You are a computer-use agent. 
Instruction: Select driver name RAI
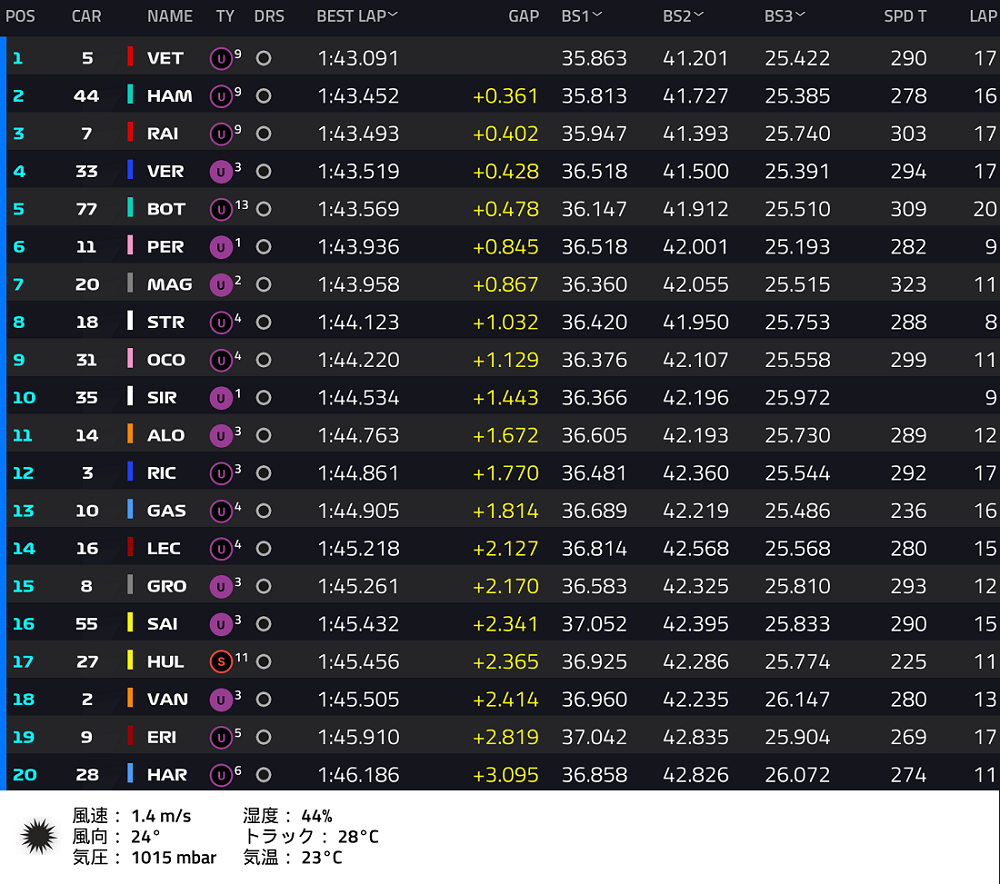pyautogui.click(x=163, y=134)
